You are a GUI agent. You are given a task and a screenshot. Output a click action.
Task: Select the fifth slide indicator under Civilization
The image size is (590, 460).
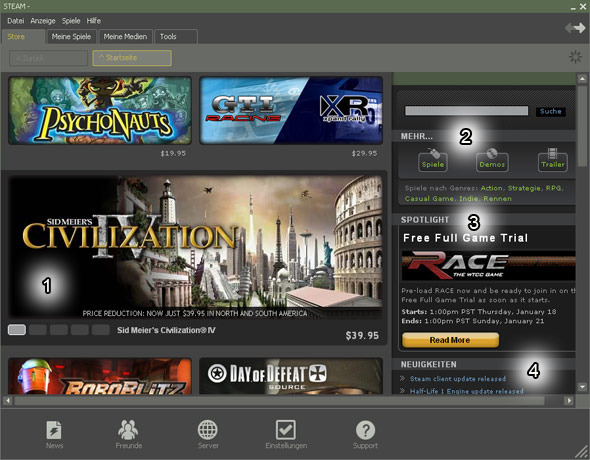(x=101, y=330)
